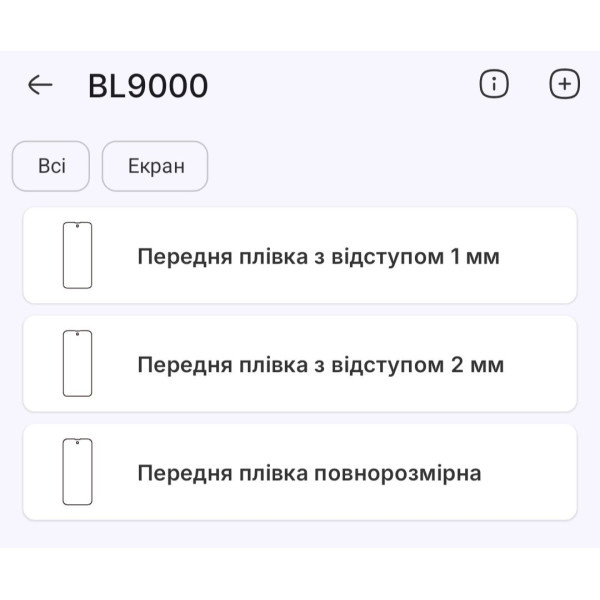The width and height of the screenshot is (600, 600).
Task: Select the third film template card
Action: pyautogui.click(x=300, y=472)
